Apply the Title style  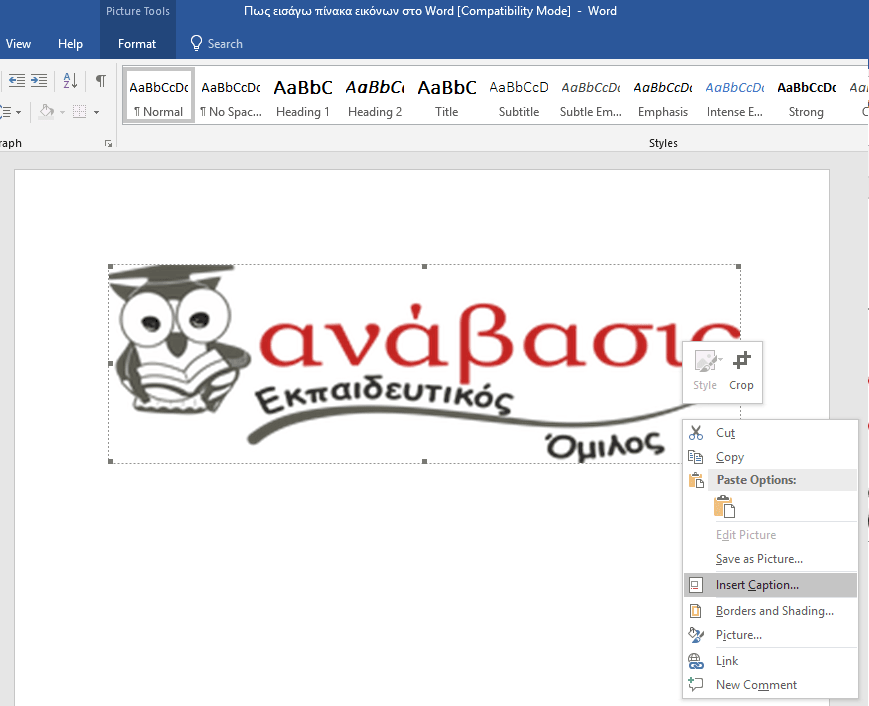[447, 95]
